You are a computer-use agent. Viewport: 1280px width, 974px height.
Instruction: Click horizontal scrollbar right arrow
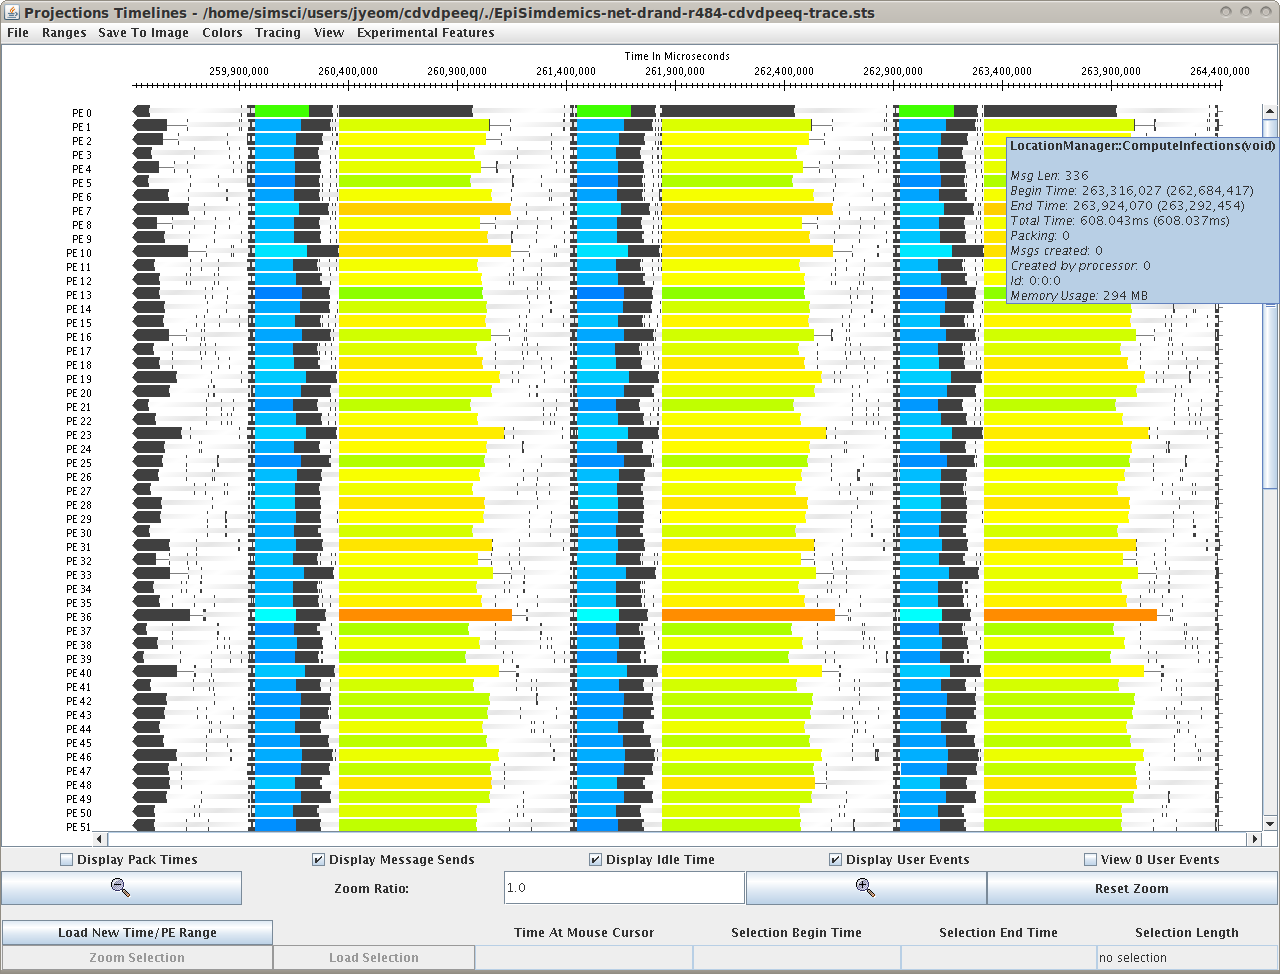(x=1253, y=839)
